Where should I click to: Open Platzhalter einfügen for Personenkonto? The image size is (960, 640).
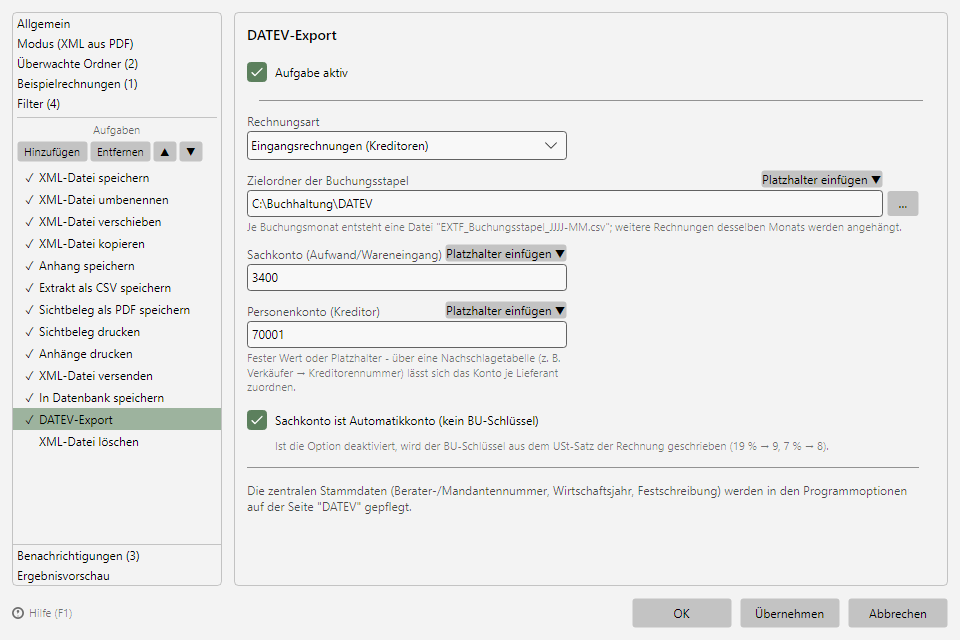point(505,311)
